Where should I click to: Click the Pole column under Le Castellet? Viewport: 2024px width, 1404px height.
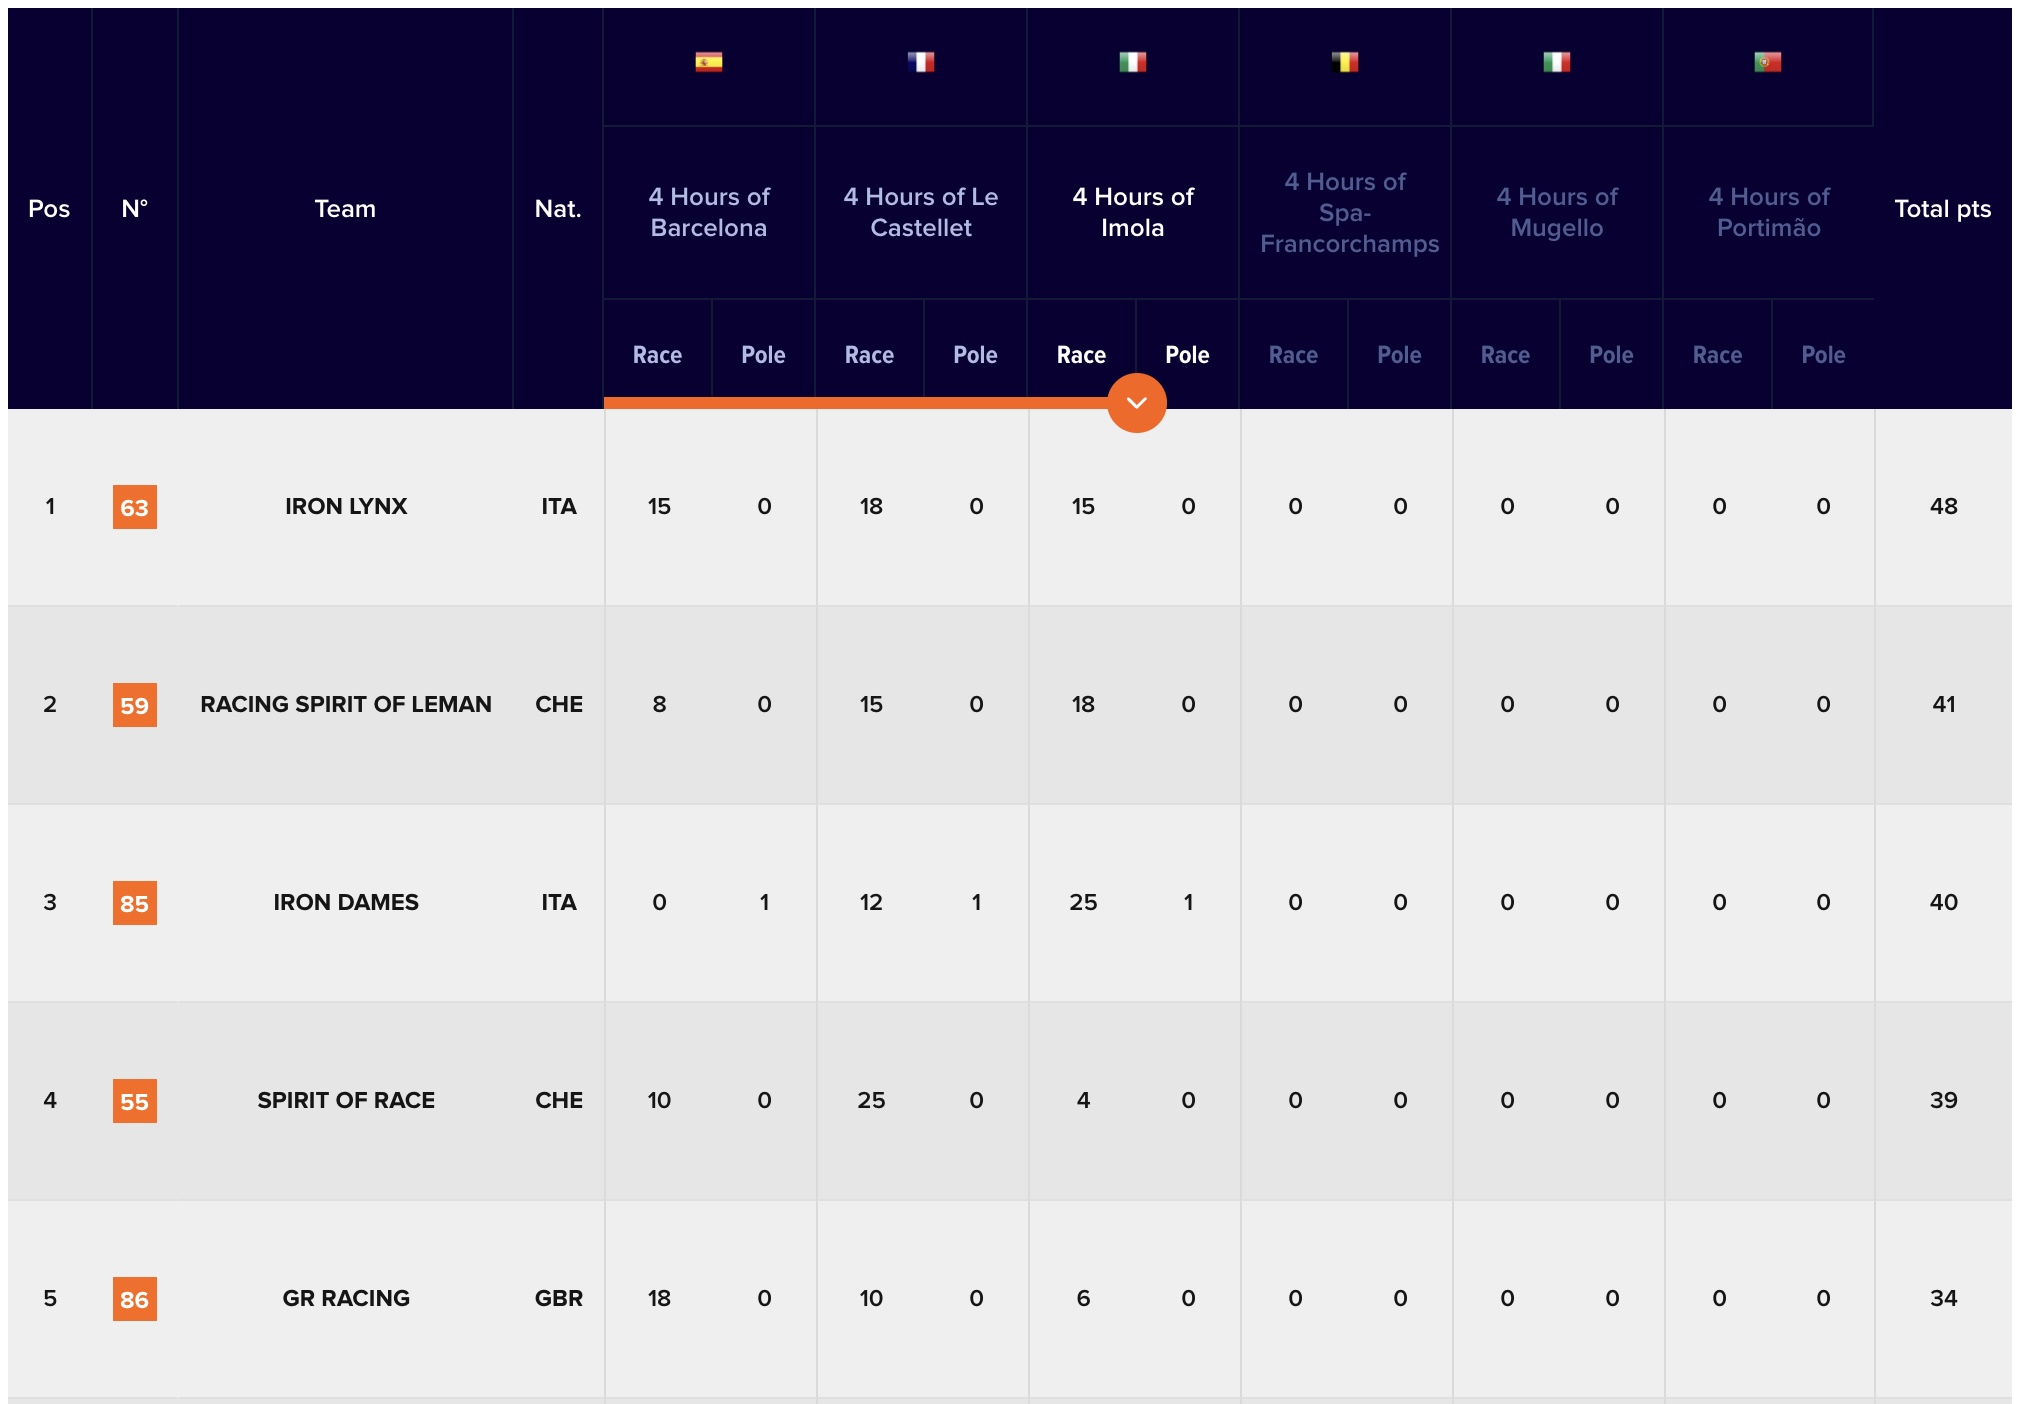tap(975, 355)
